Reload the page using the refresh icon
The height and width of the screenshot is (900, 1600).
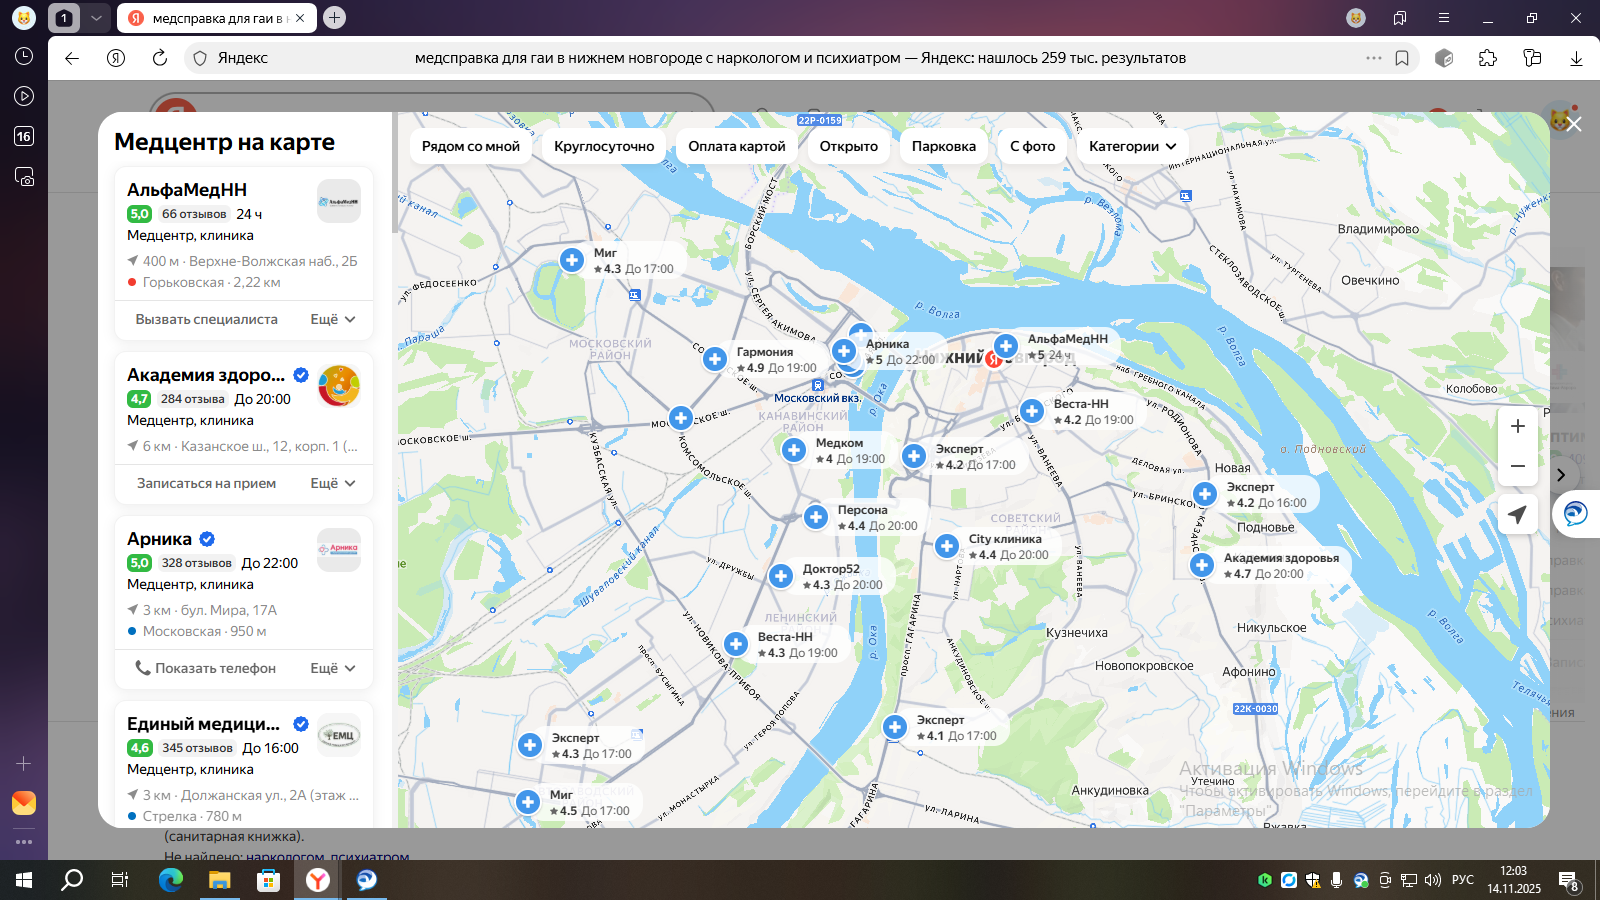[160, 58]
